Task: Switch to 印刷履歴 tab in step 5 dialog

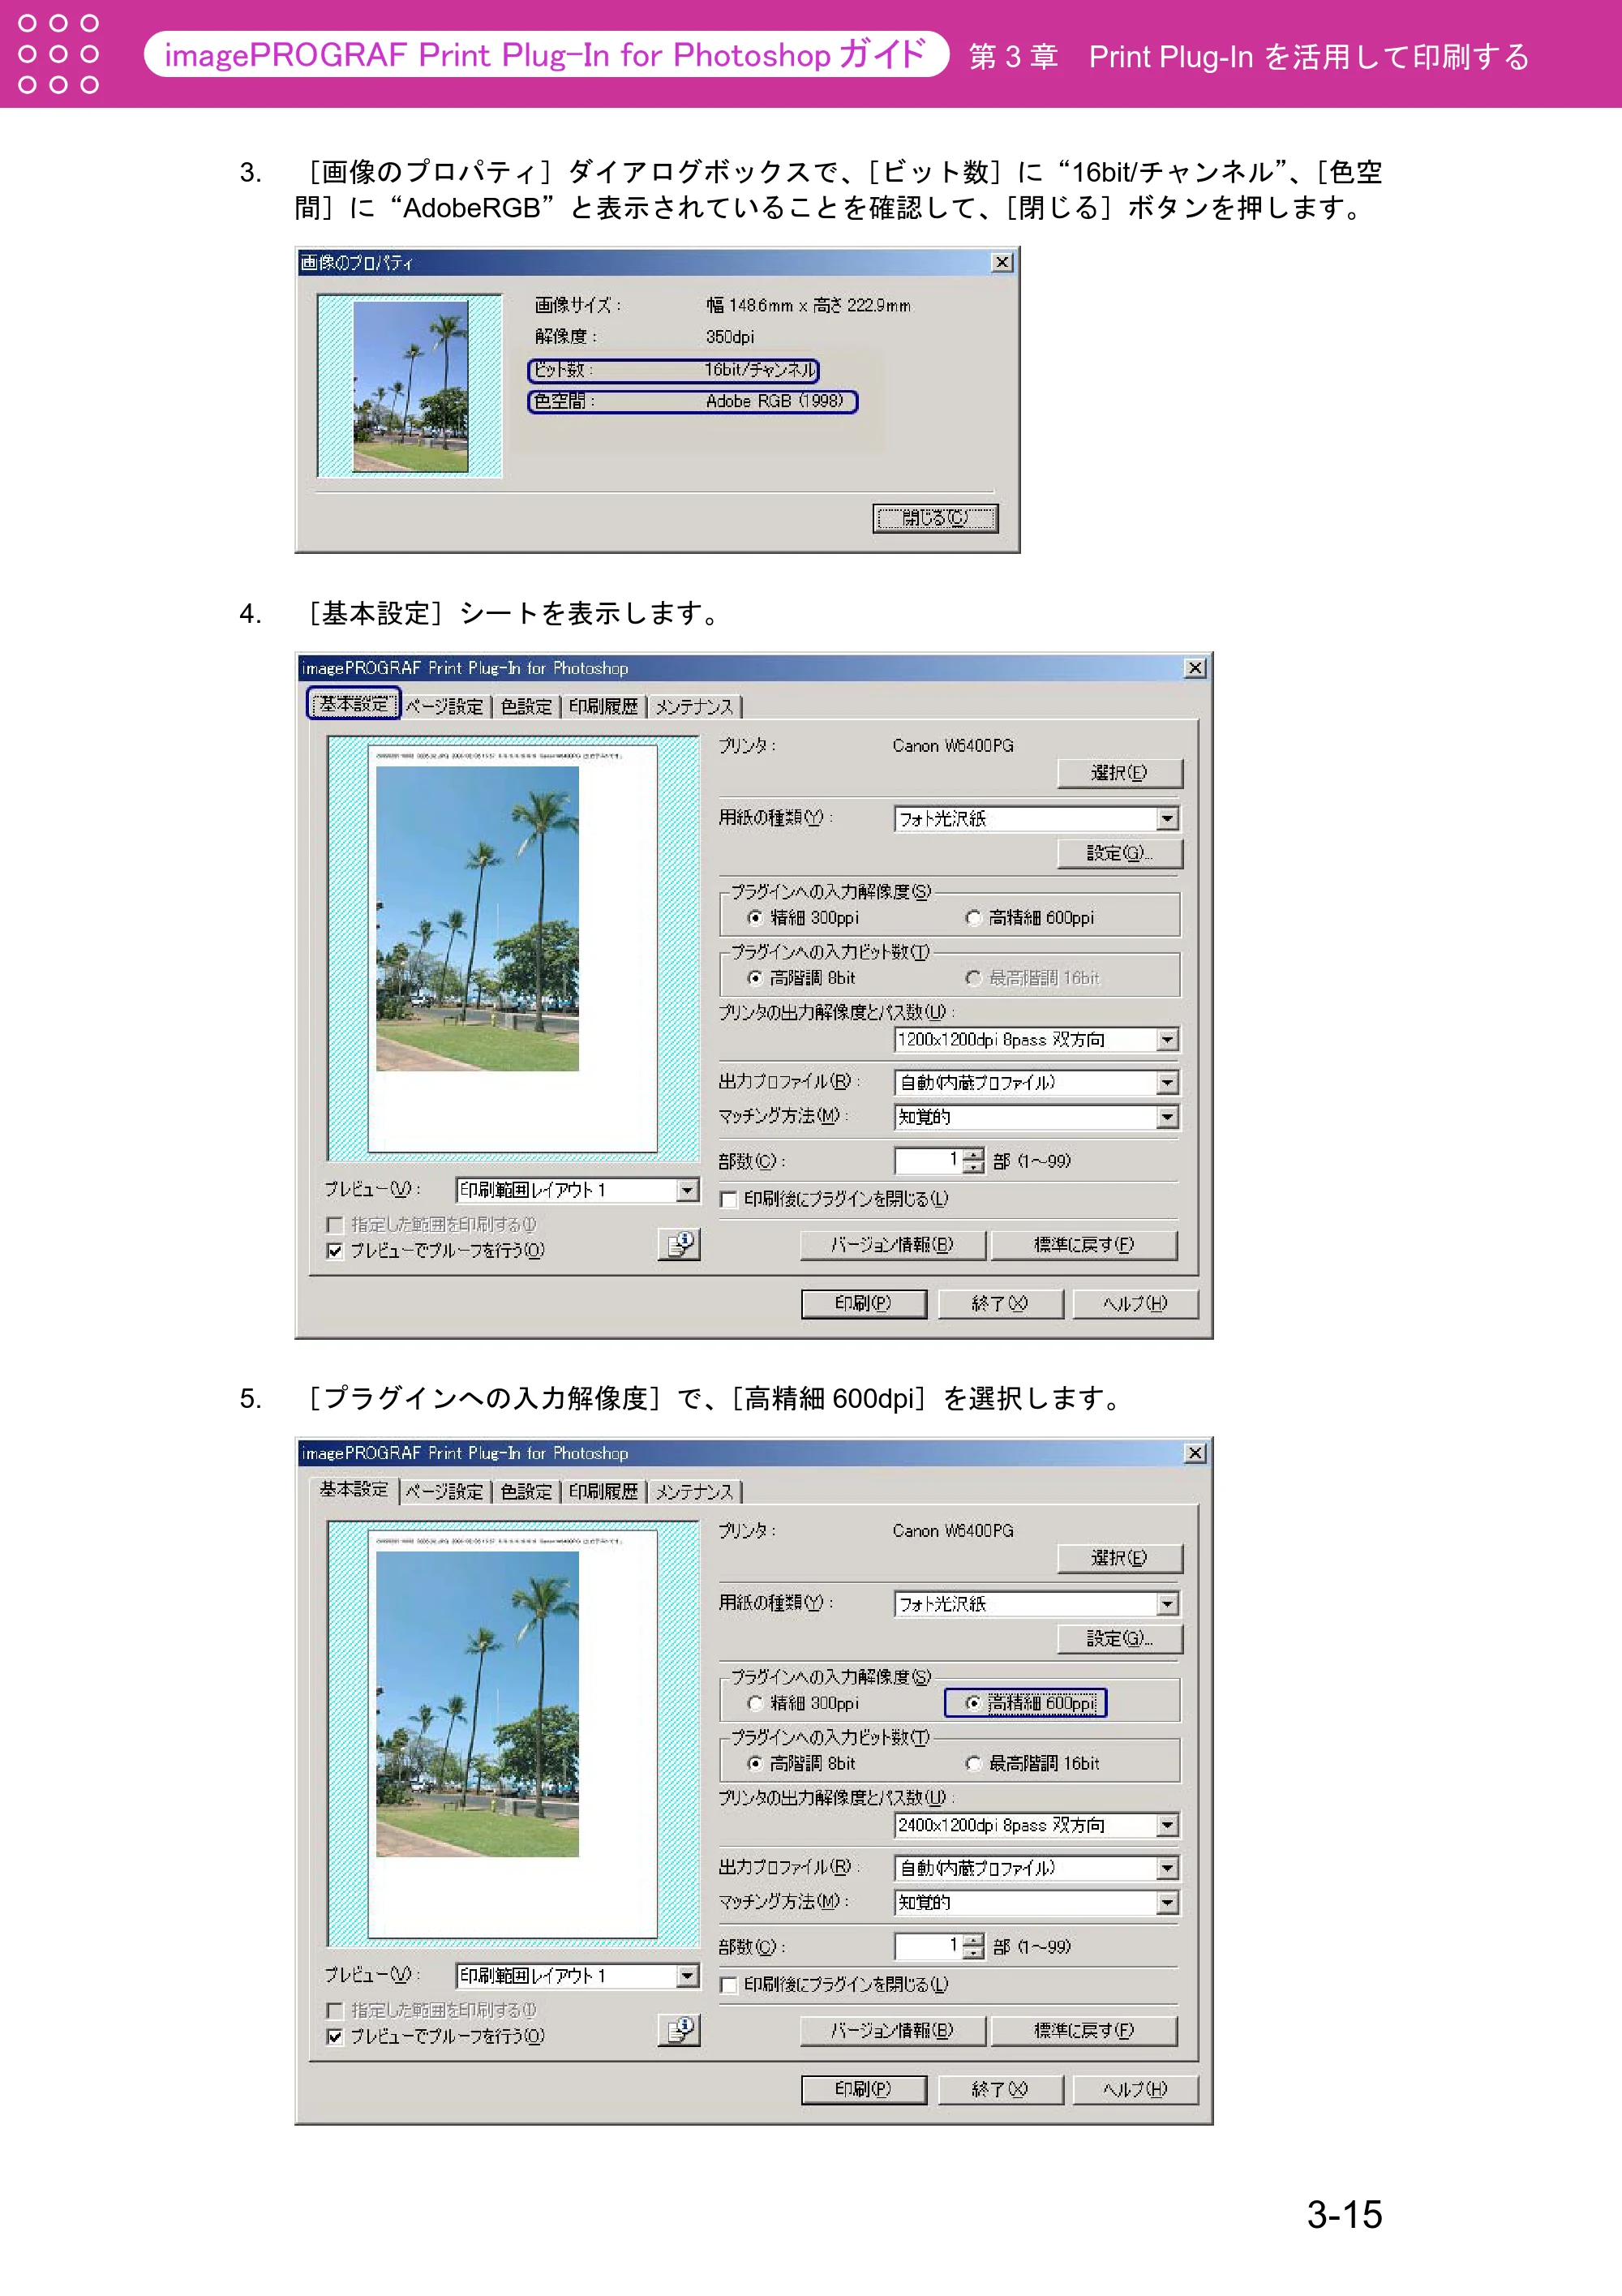Action: [603, 1492]
